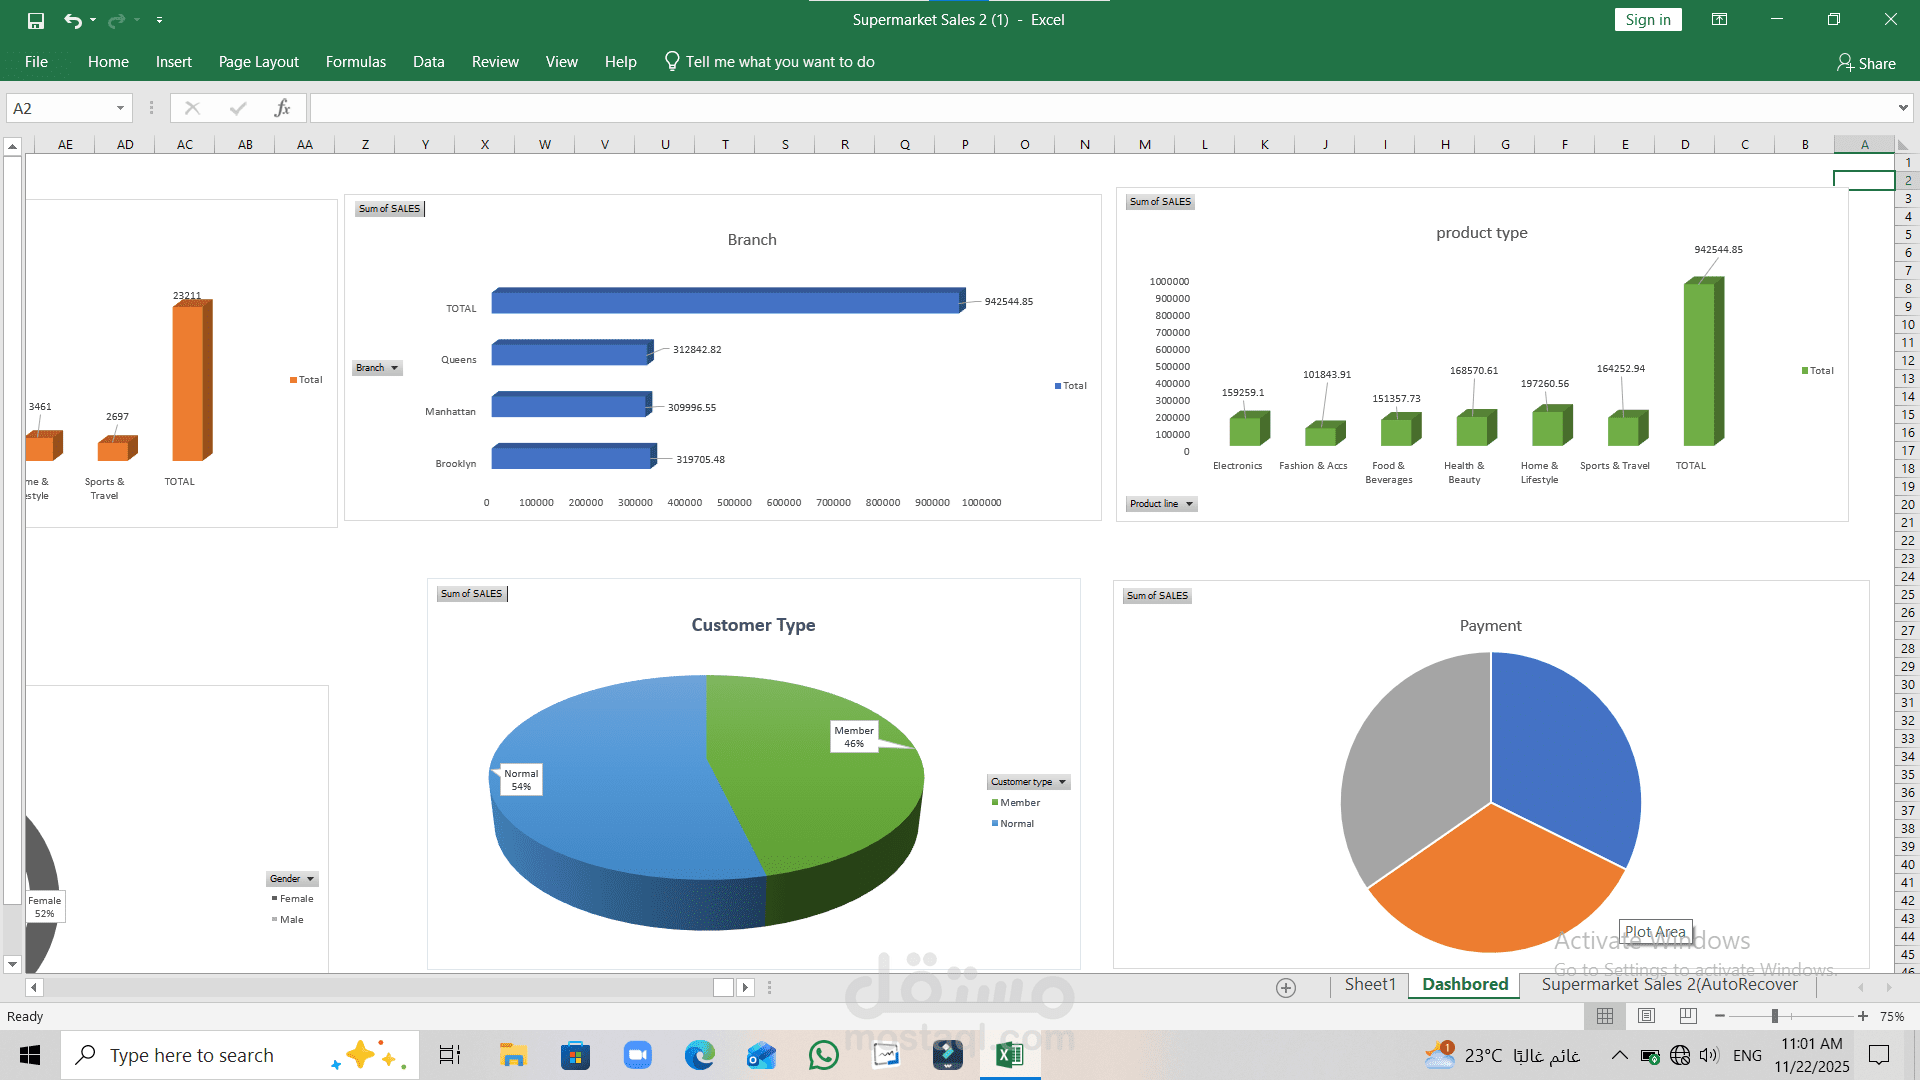This screenshot has width=1920, height=1080.
Task: Select the Branch chart title
Action: pos(752,240)
